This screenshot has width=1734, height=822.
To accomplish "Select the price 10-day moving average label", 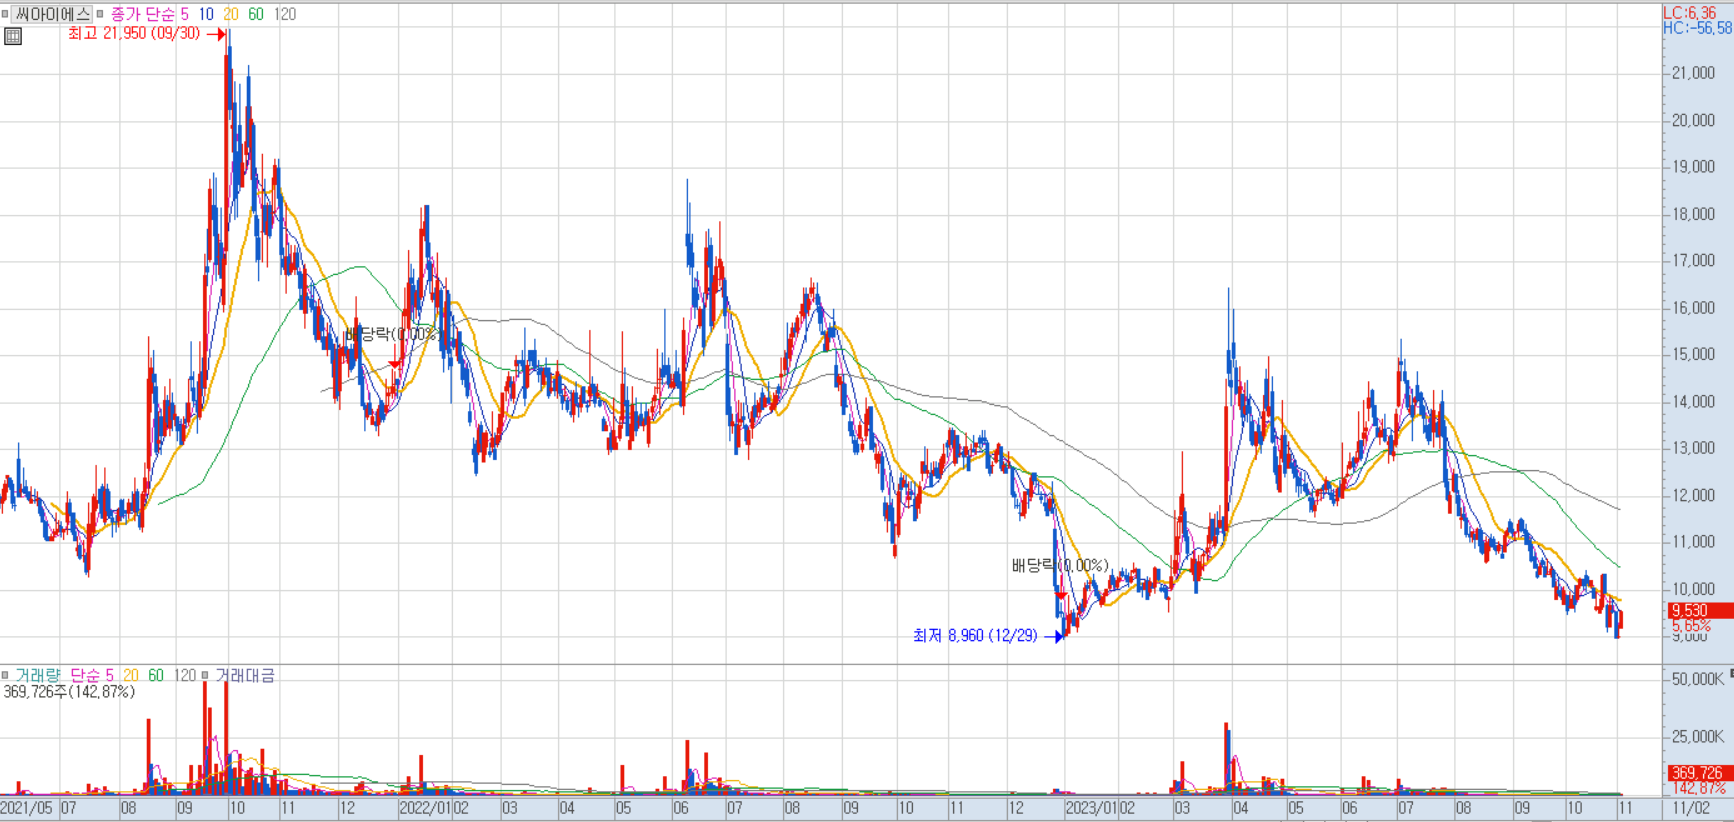I will point(206,14).
